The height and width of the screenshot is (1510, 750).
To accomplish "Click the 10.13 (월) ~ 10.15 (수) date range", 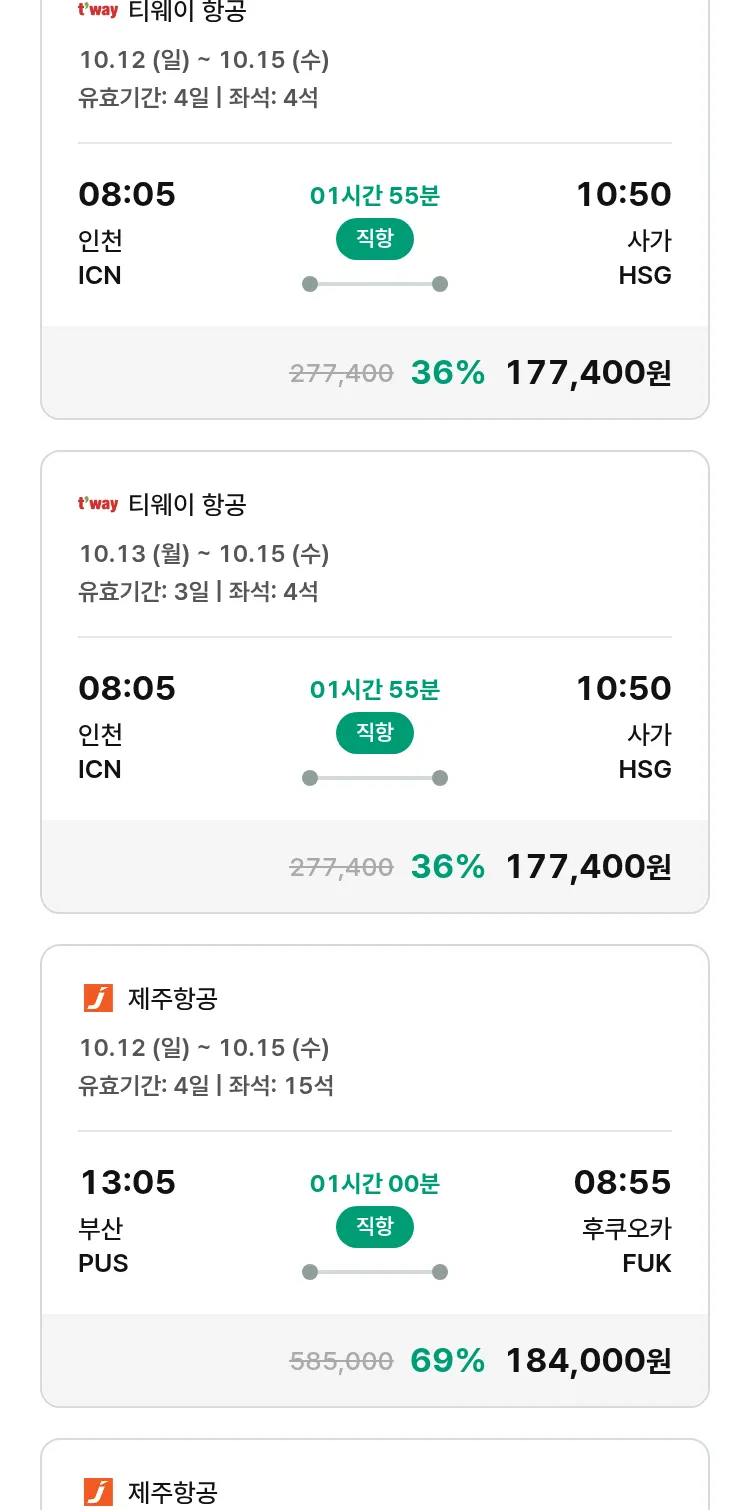I will 204,554.
